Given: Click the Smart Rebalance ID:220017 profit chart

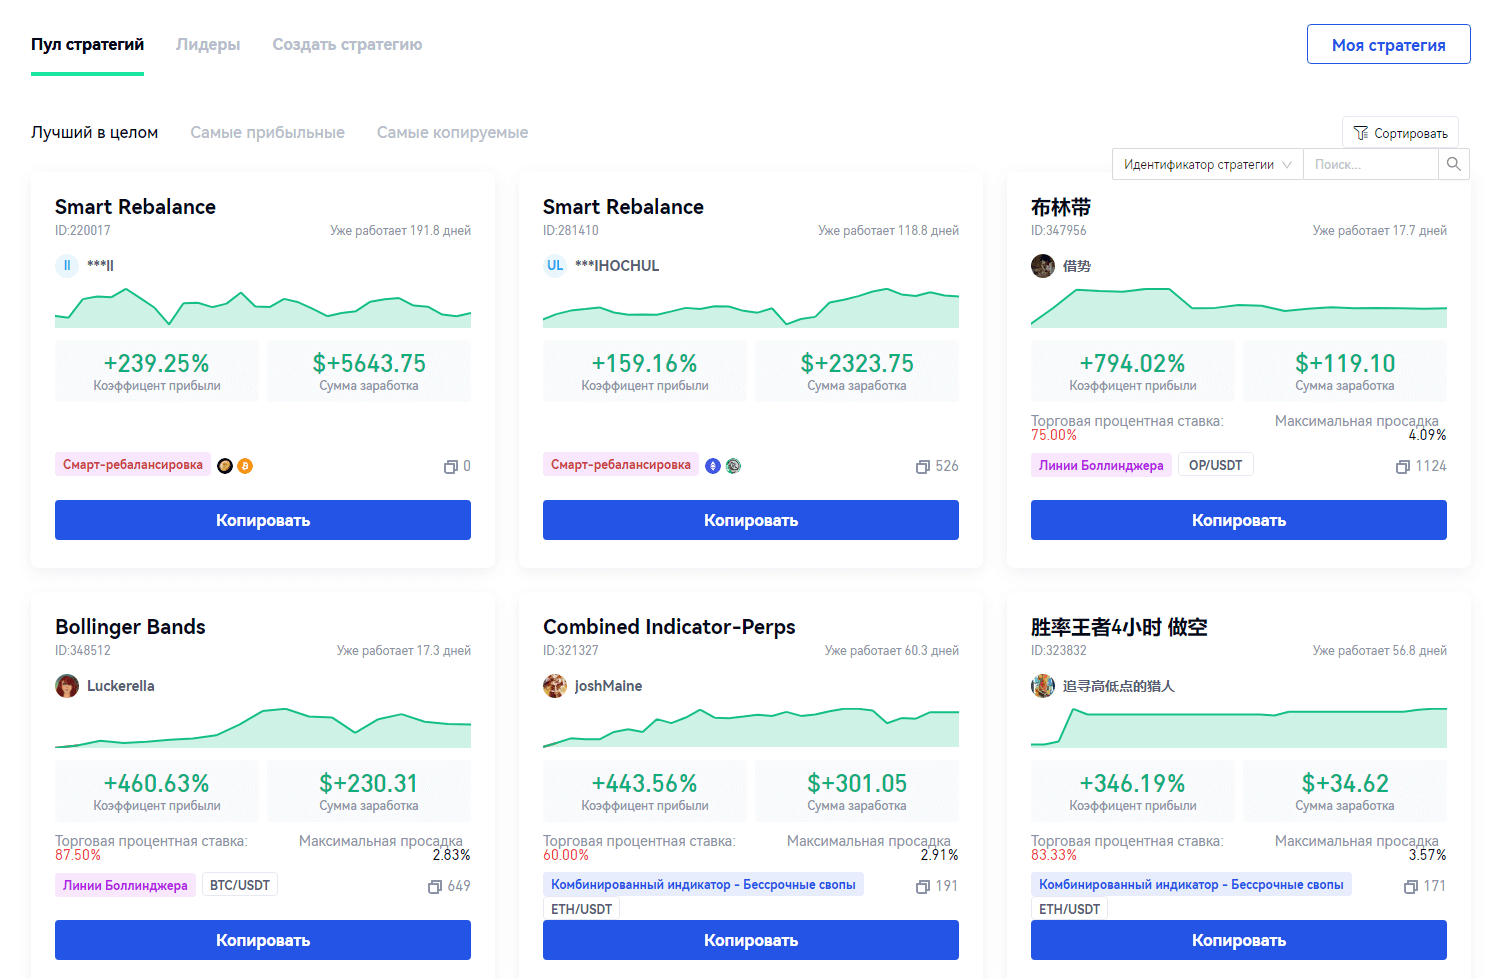Looking at the screenshot, I should coord(263,308).
